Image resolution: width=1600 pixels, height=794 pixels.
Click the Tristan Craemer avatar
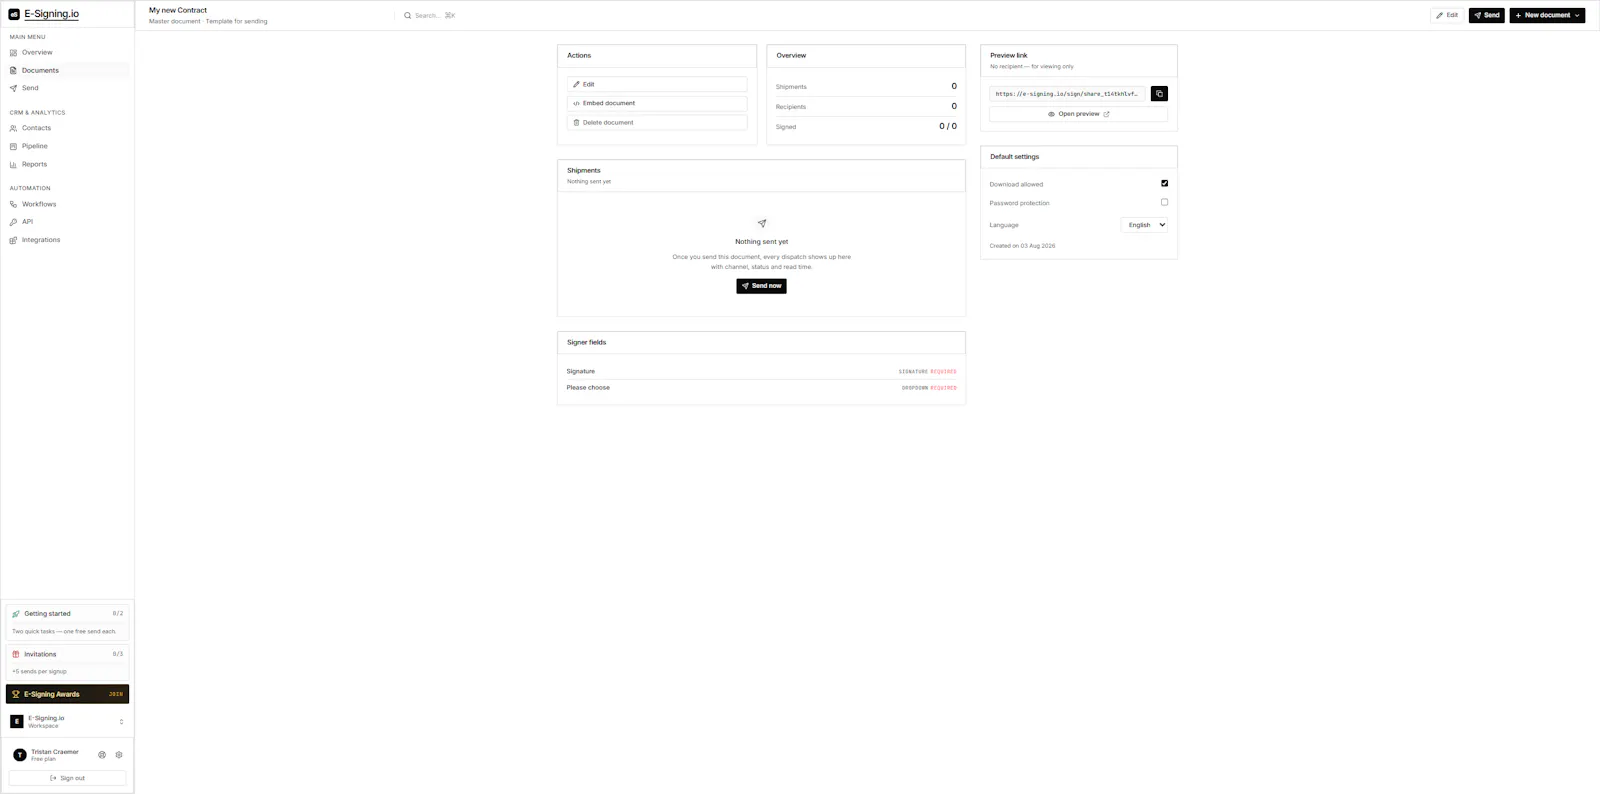tap(20, 755)
